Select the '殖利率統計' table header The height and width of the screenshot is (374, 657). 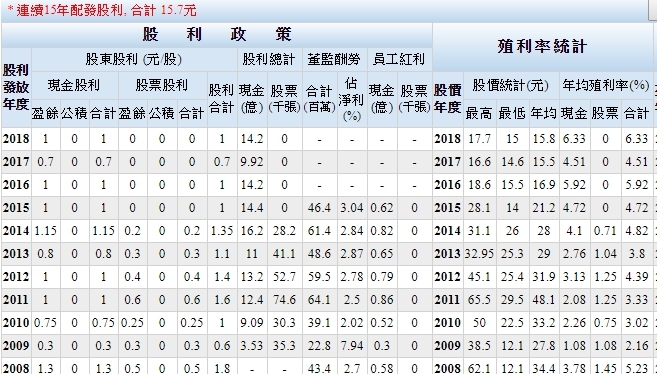pyautogui.click(x=542, y=46)
